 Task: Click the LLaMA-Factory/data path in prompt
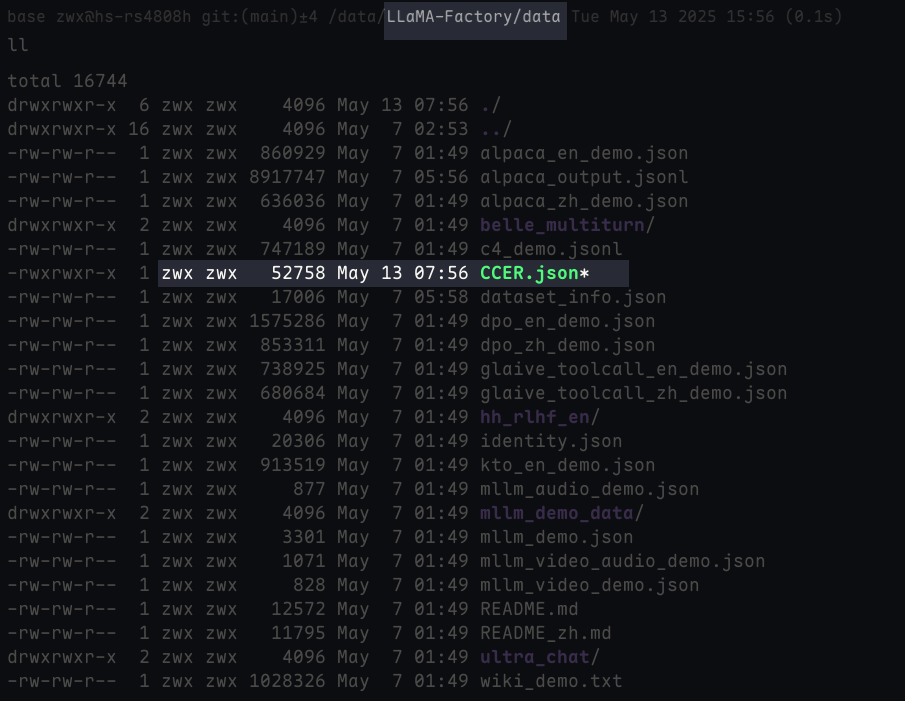(475, 17)
